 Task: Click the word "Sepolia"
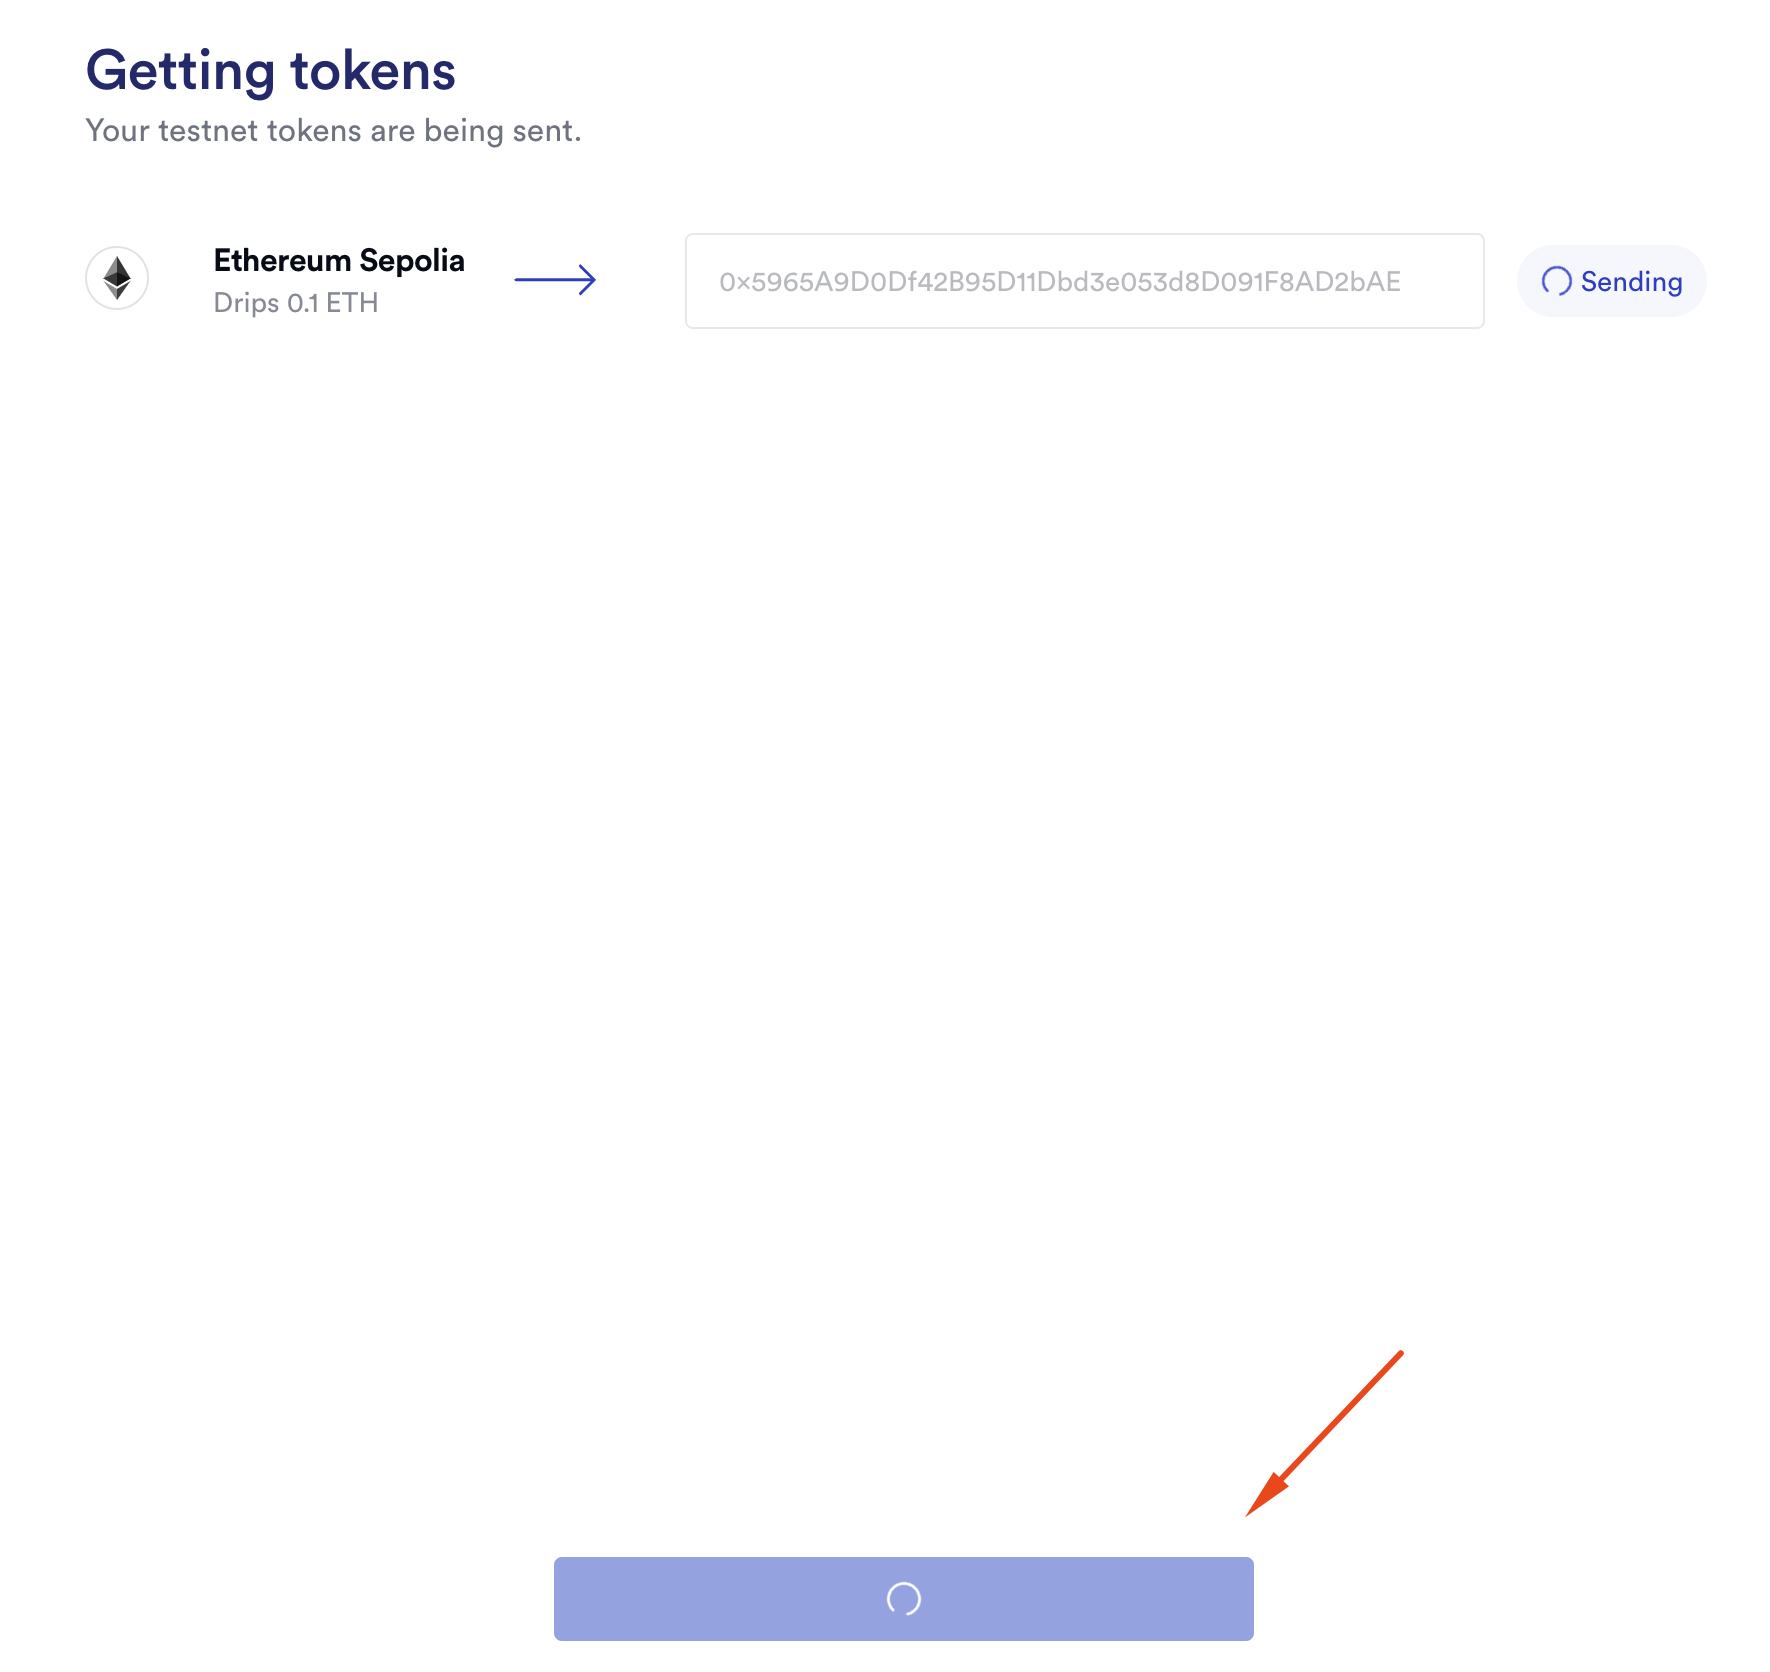412,261
